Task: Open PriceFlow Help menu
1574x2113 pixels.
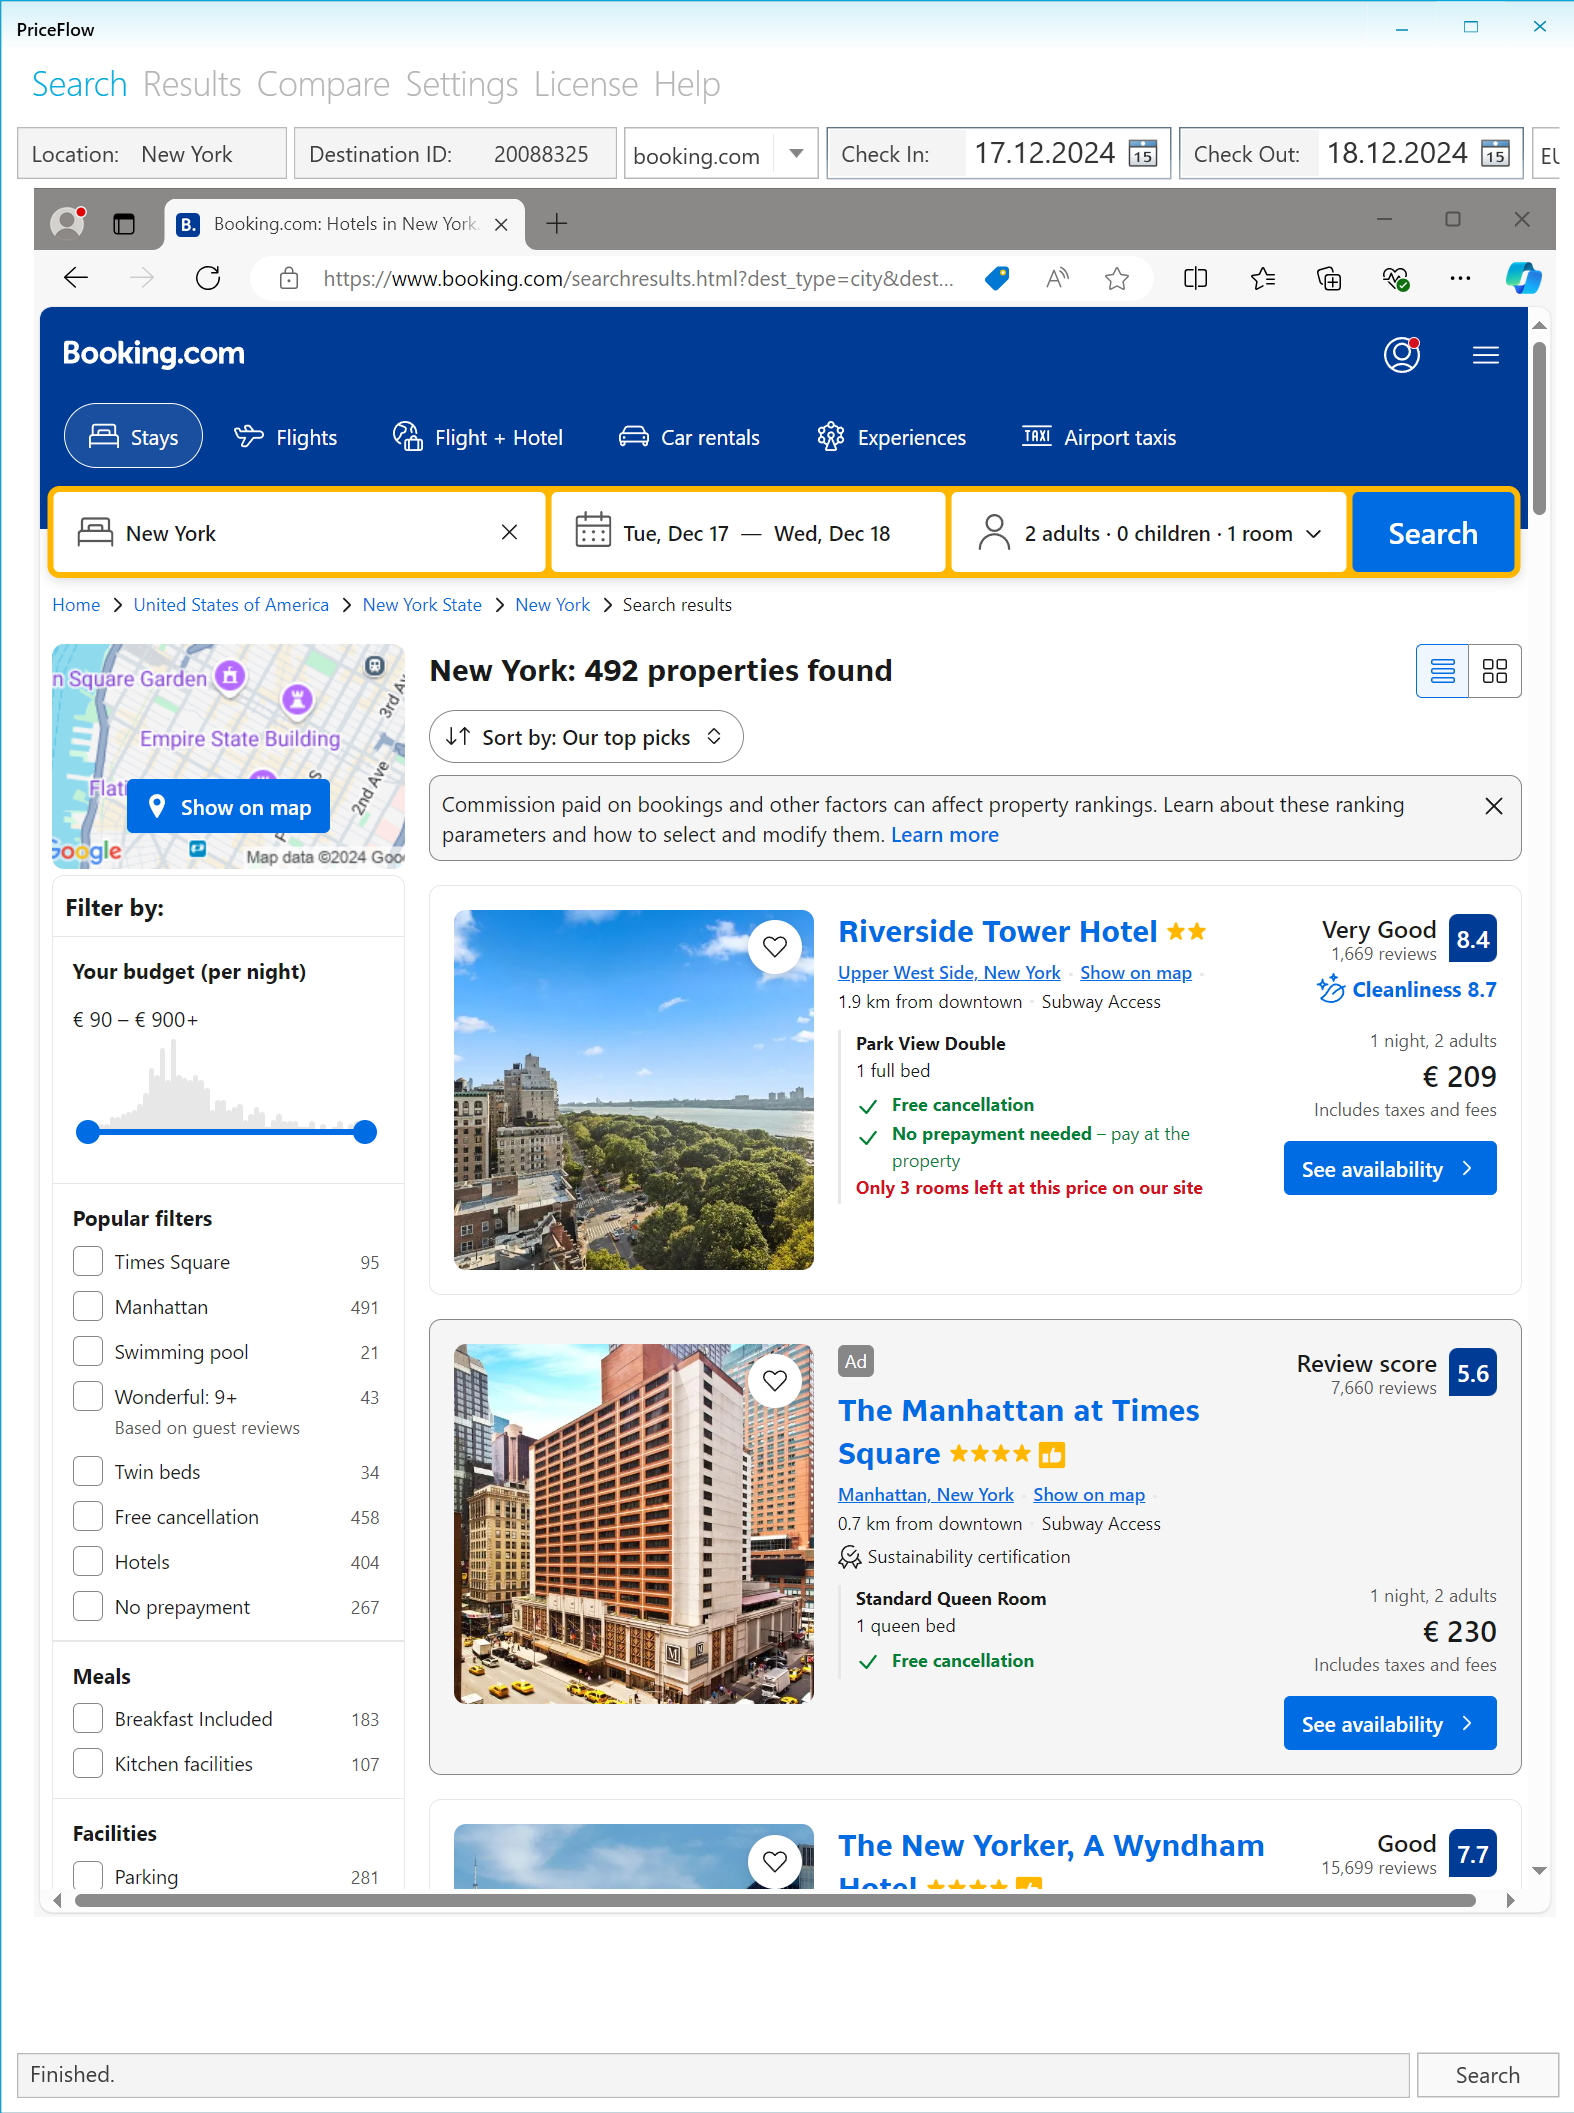Action: tap(687, 84)
